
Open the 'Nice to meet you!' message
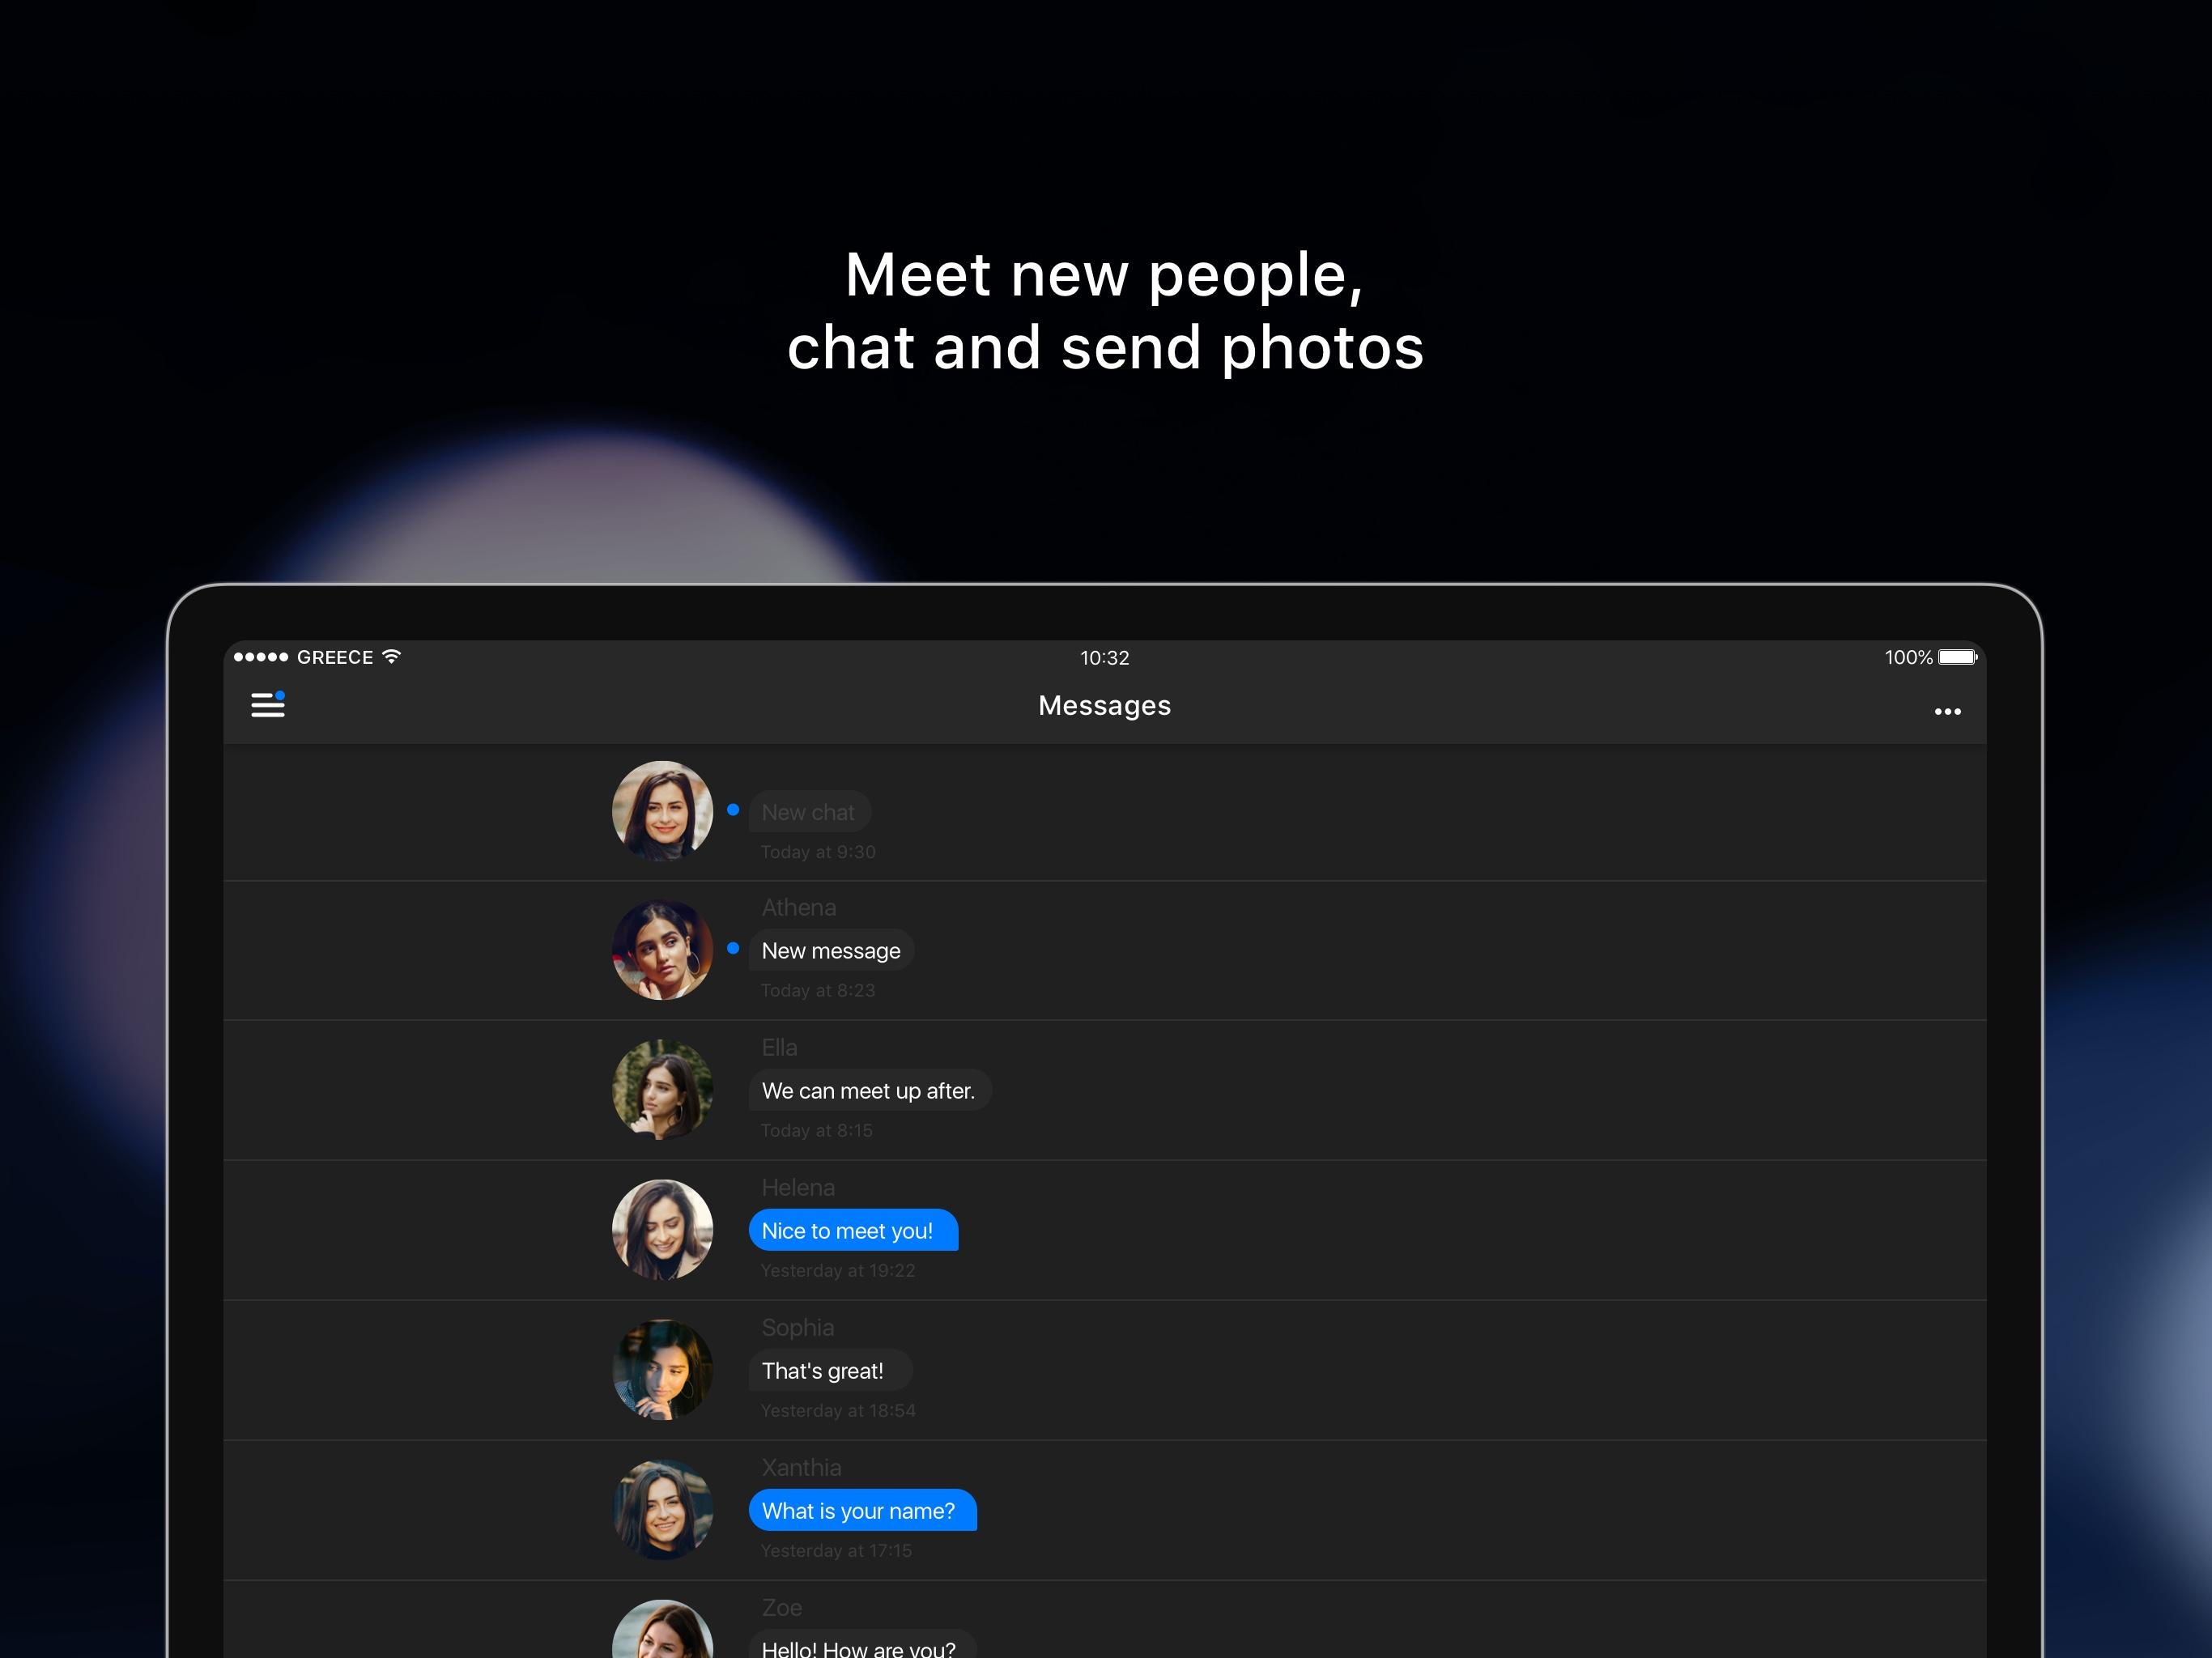853,1230
